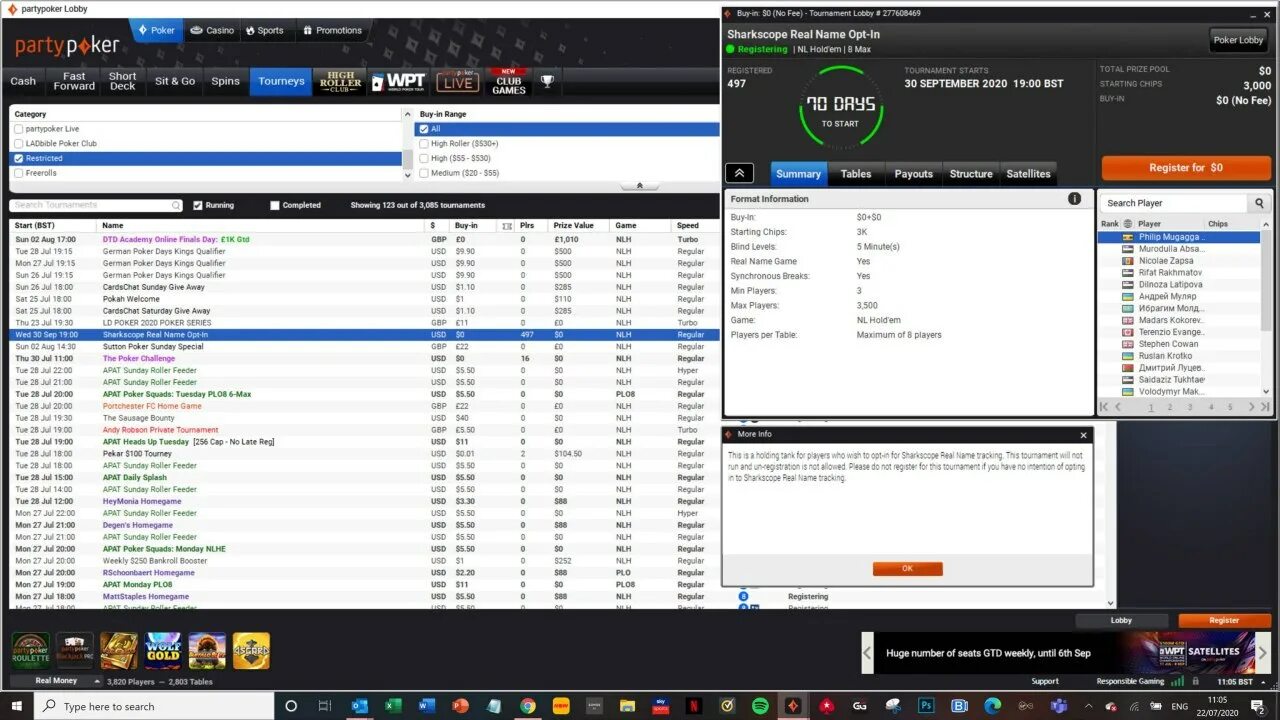The width and height of the screenshot is (1280, 720).
Task: Check the High Roller ($530+) buy-in
Action: [424, 143]
